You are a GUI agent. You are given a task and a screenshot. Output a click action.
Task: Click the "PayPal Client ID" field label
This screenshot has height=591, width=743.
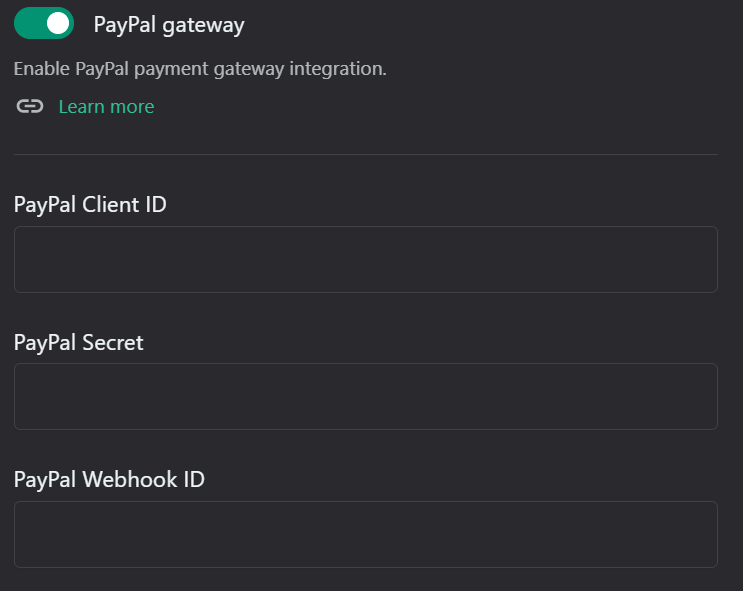pos(90,205)
